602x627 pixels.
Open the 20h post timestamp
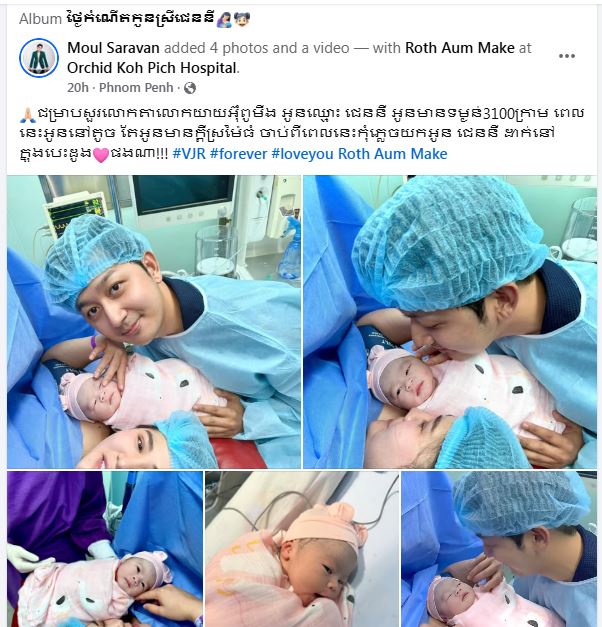tap(78, 88)
